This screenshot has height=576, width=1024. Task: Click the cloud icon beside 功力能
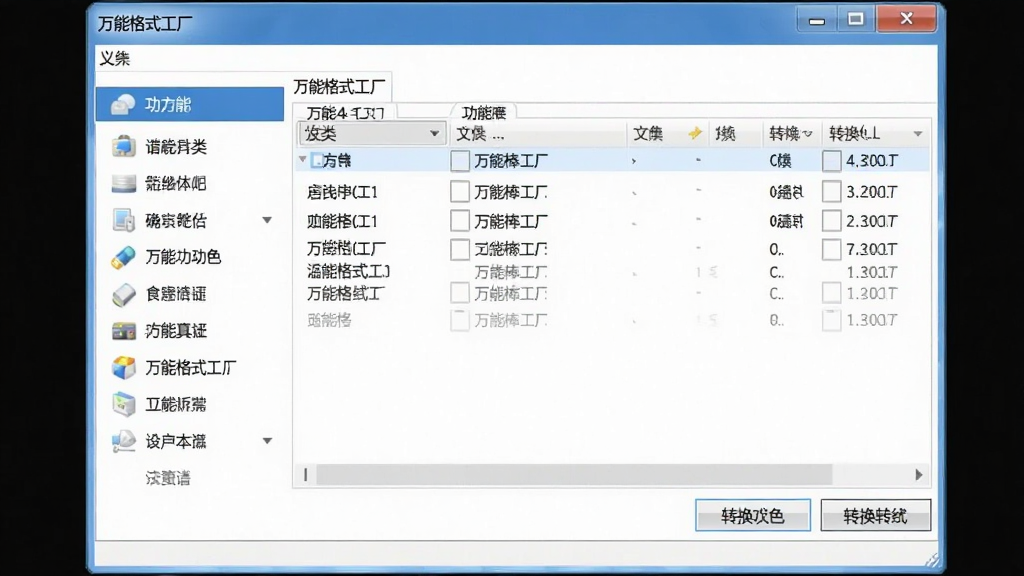[x=123, y=104]
